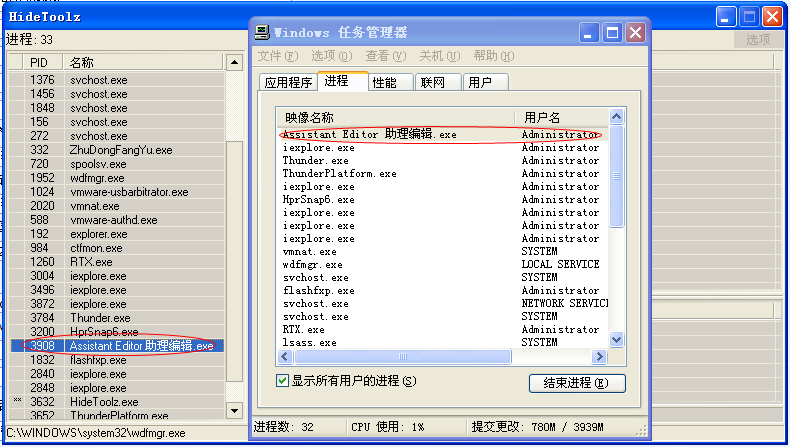790x447 pixels.
Task: Sort by 映像名称 column header
Action: (396, 117)
